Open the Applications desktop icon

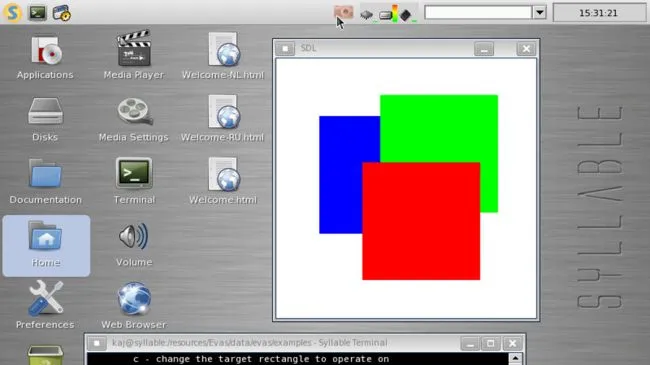(45, 57)
